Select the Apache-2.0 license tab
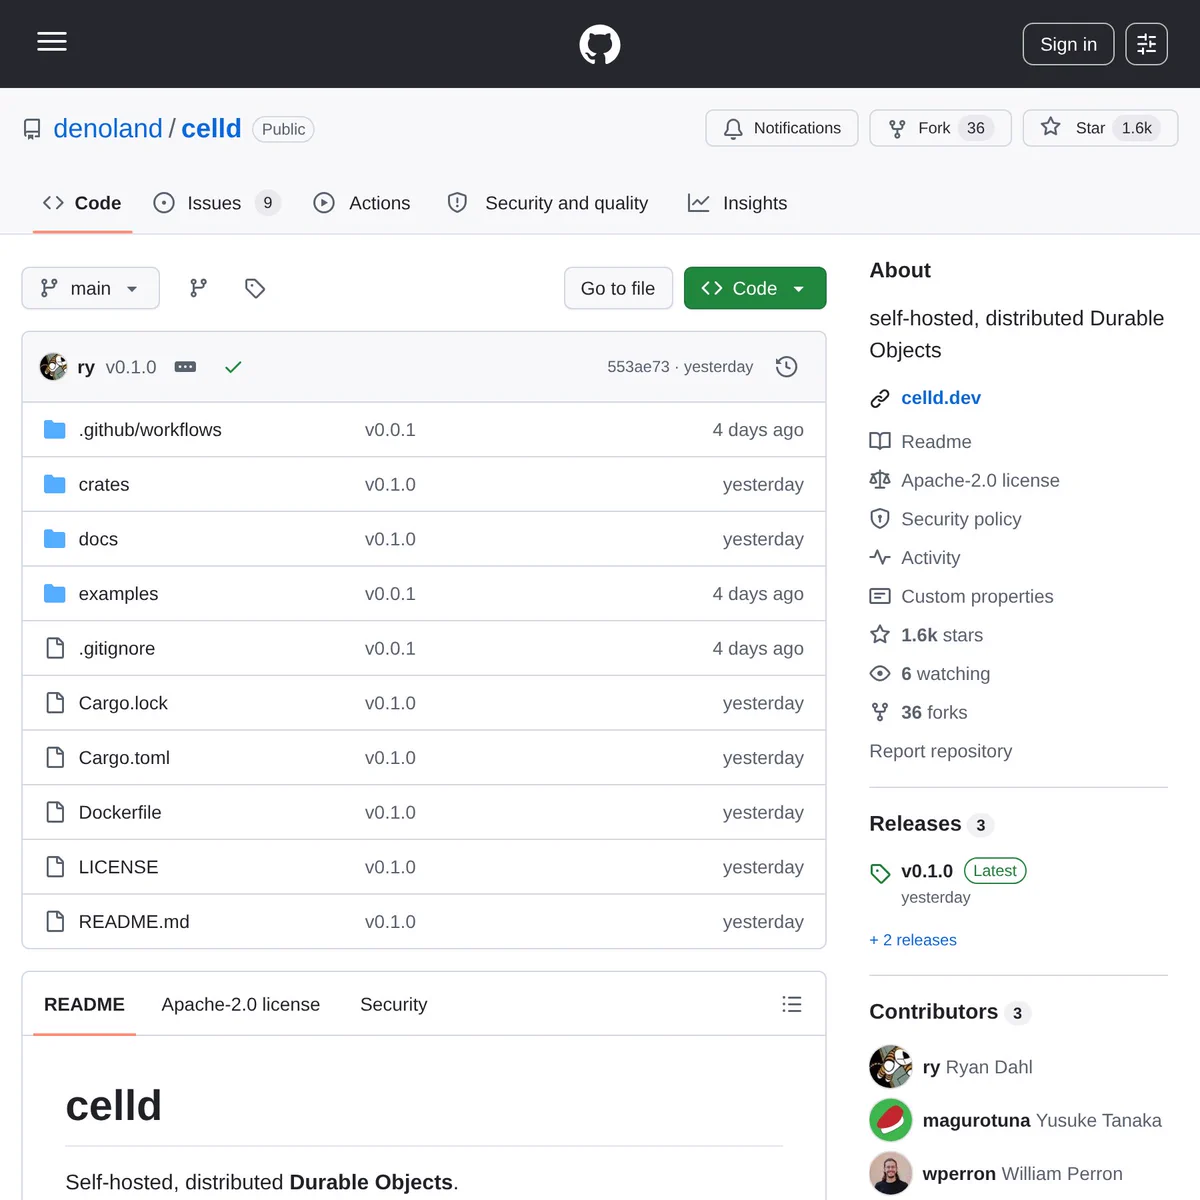This screenshot has width=1200, height=1200. [241, 1004]
